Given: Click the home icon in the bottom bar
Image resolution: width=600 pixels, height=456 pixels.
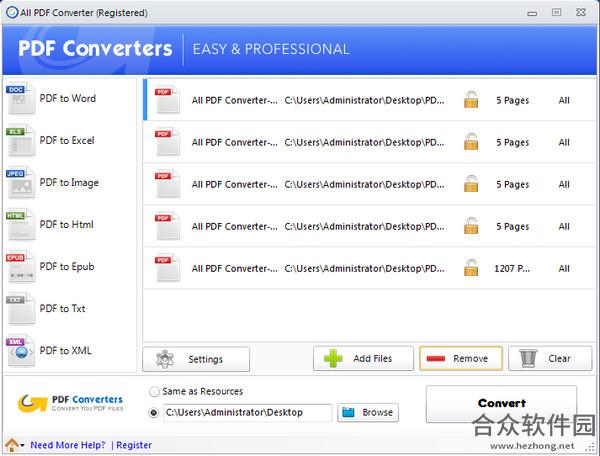Looking at the screenshot, I should coord(12,445).
